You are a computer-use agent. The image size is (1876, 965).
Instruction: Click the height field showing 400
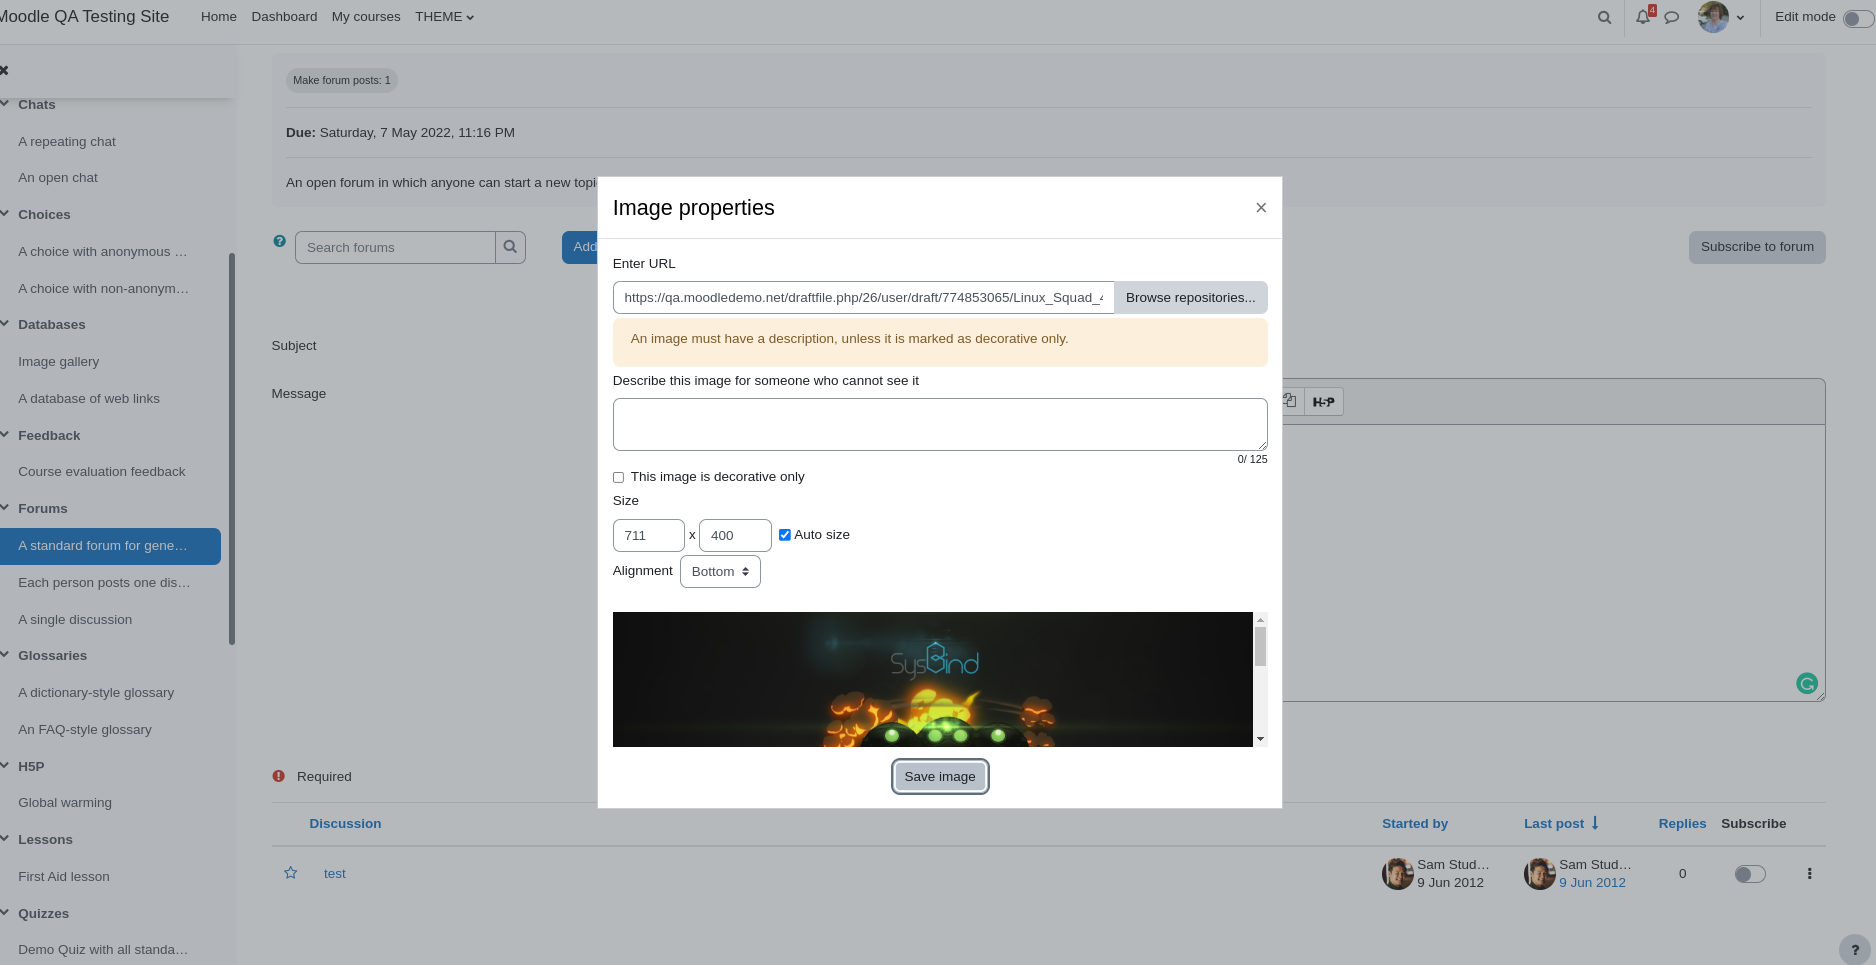point(735,535)
